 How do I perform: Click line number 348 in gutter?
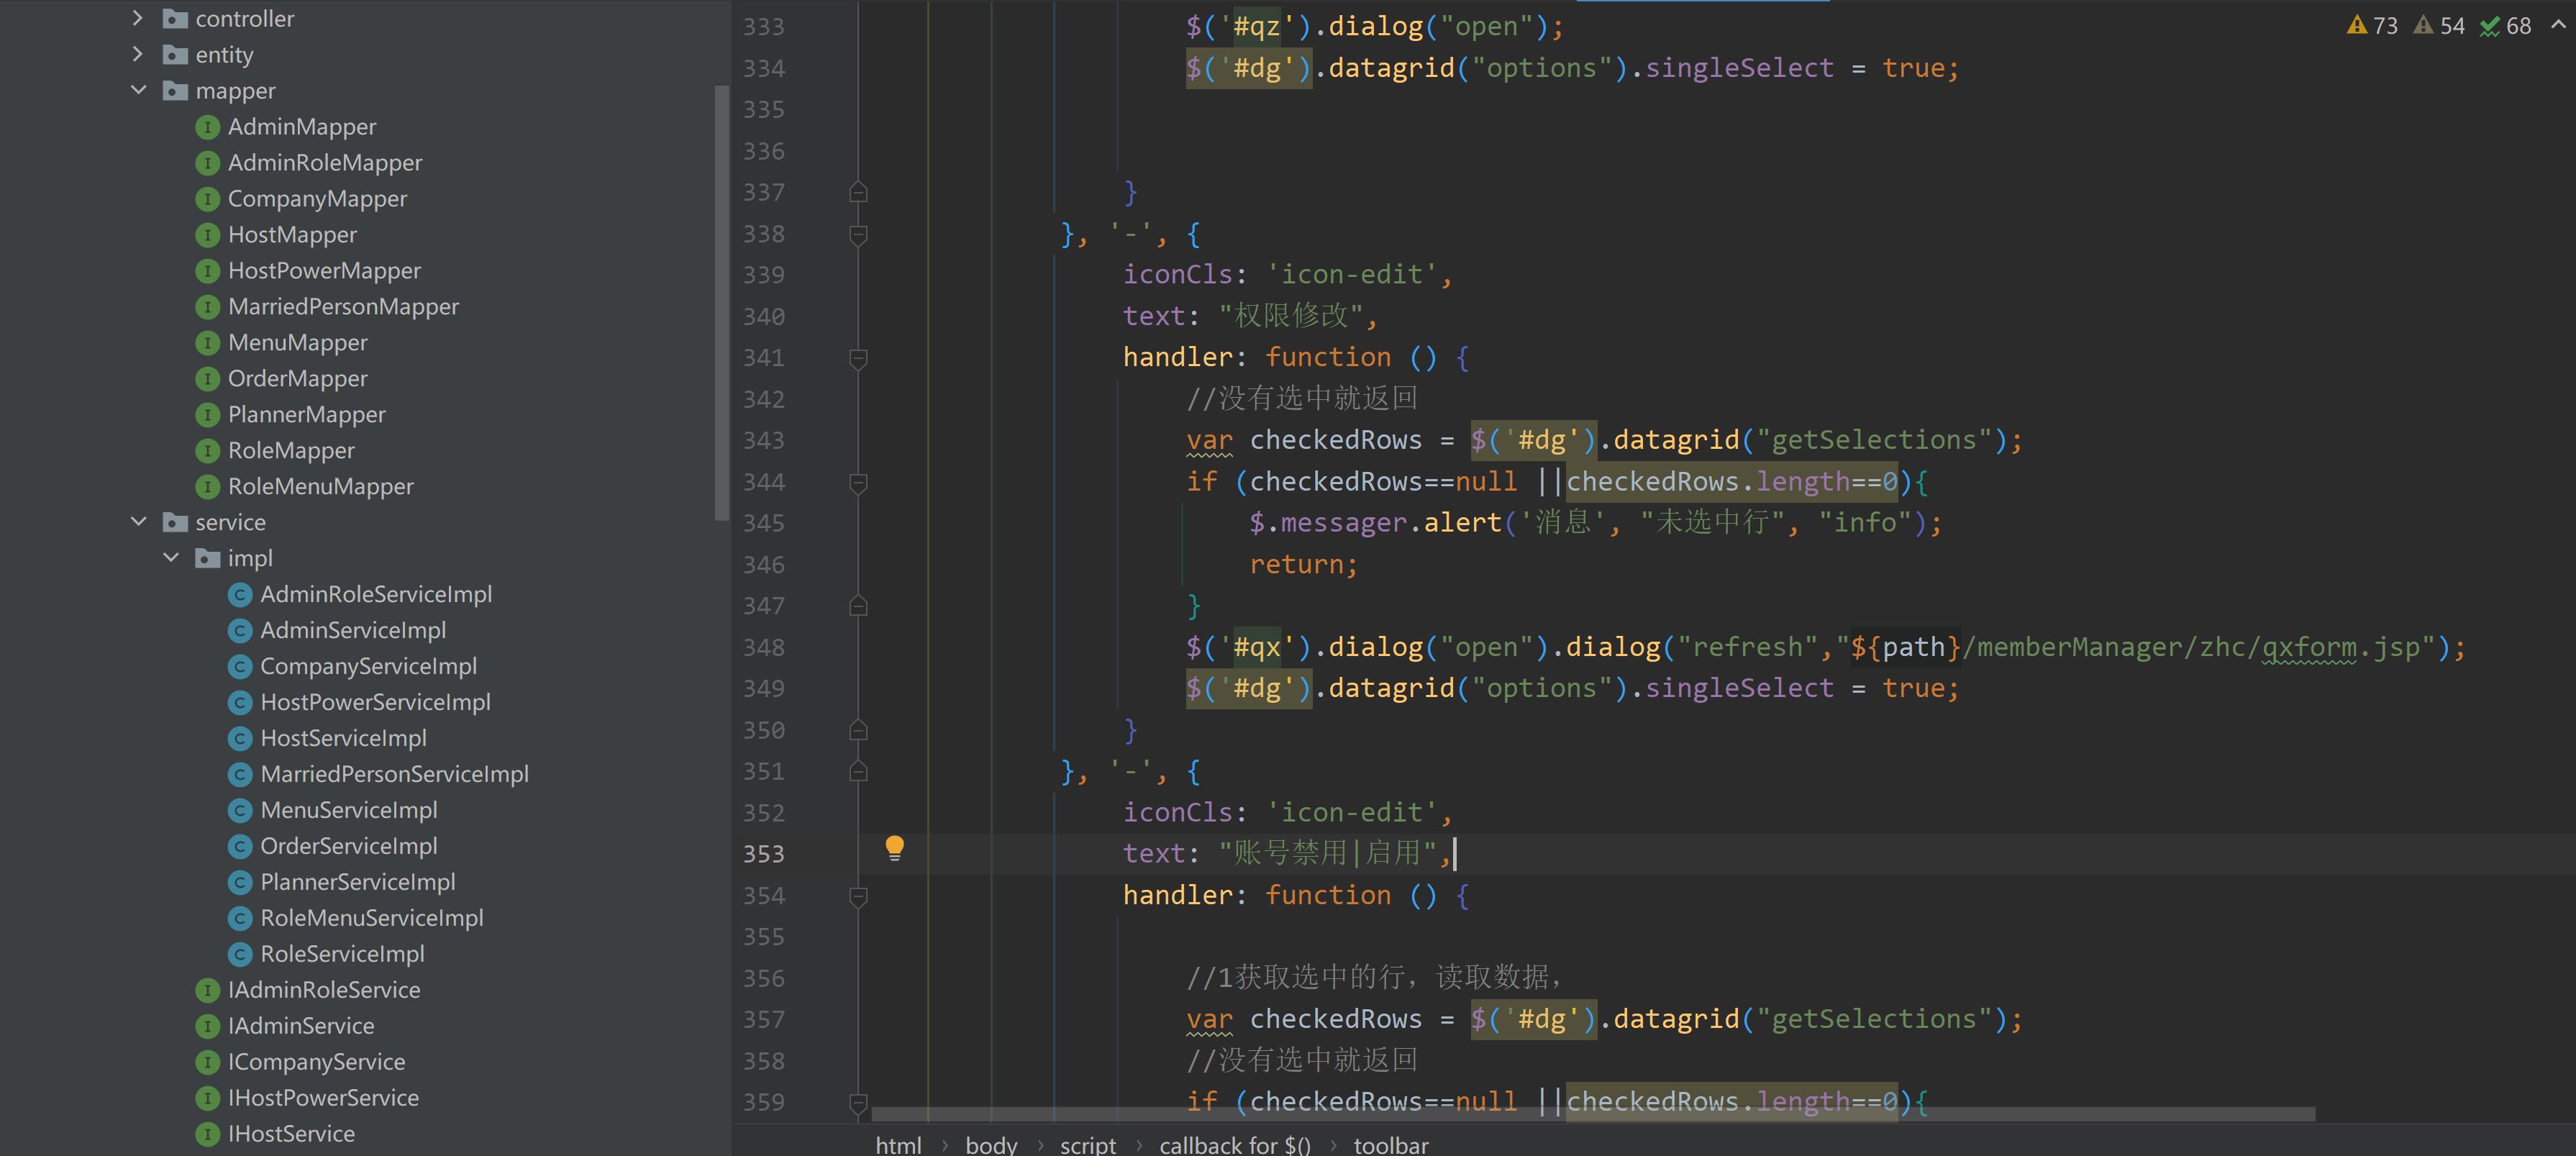click(x=763, y=648)
